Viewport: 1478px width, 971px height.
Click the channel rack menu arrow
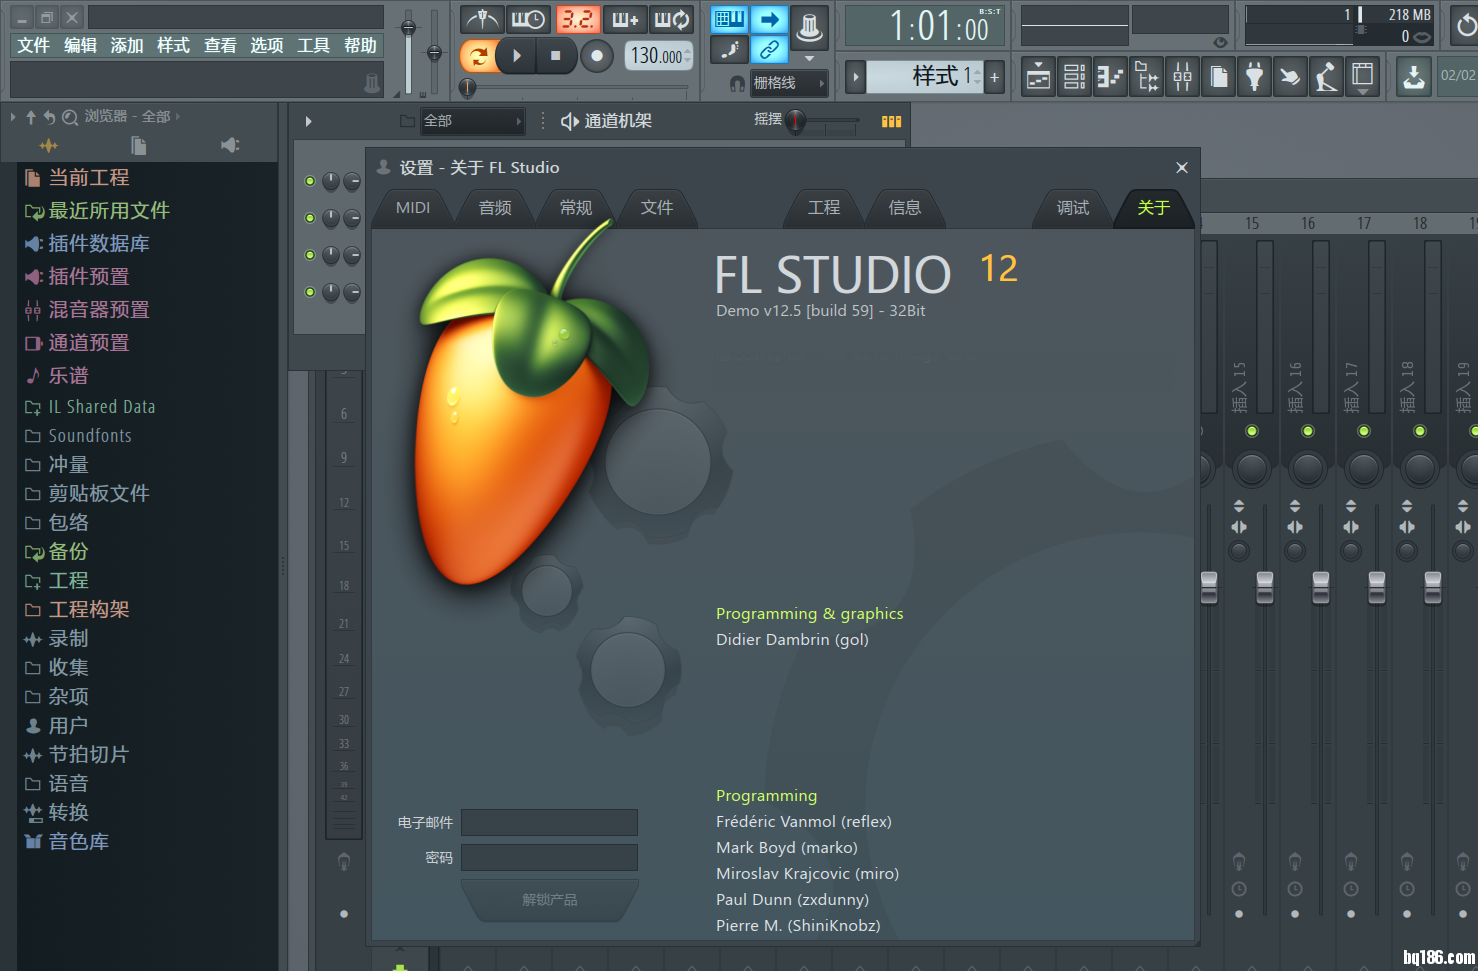pyautogui.click(x=308, y=121)
